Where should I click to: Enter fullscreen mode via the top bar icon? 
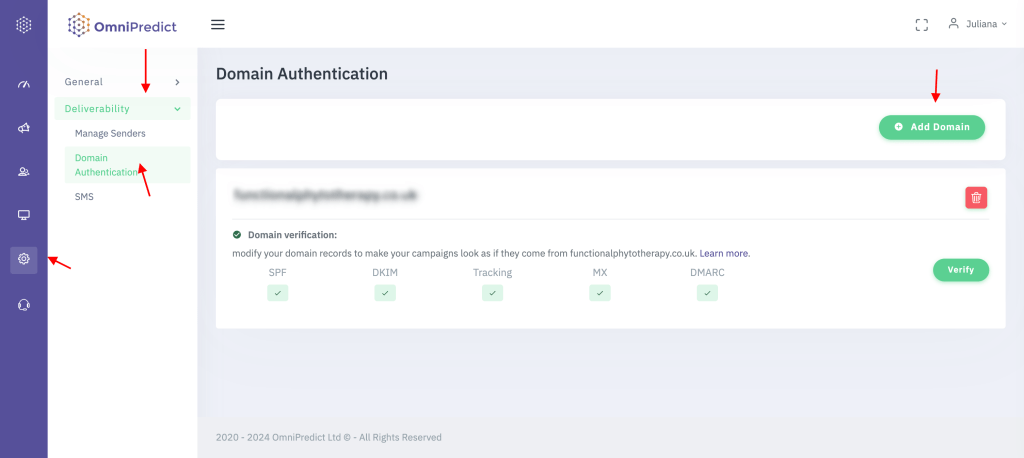coord(922,25)
